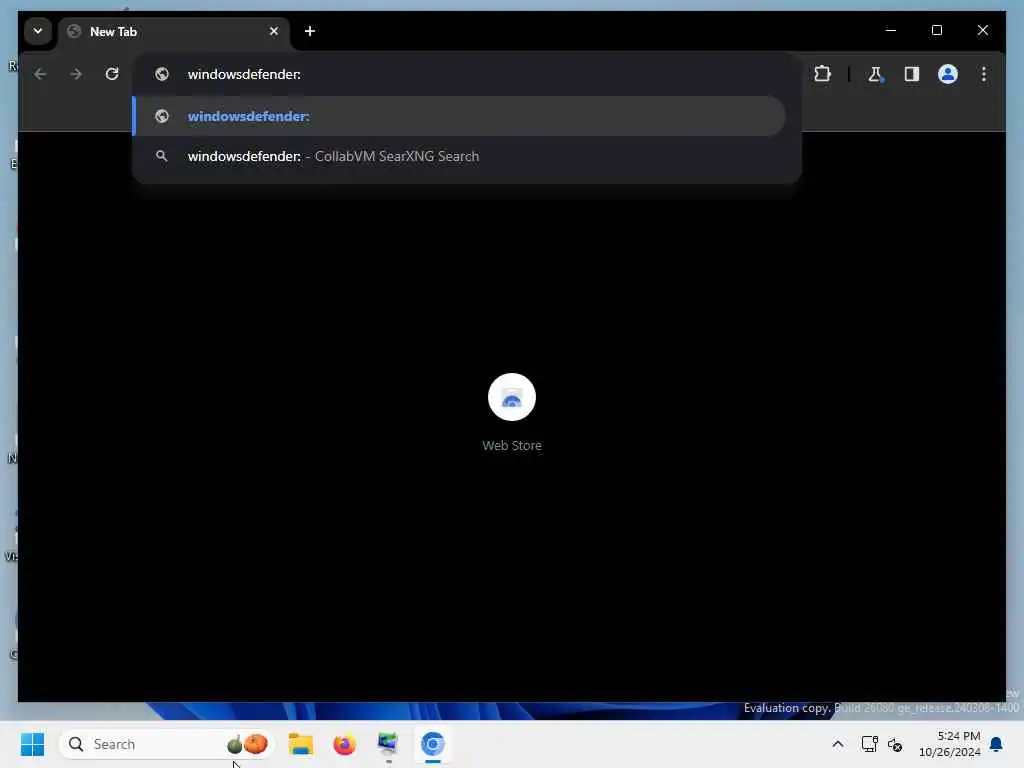Reload the current page
The image size is (1024, 768).
pos(112,74)
